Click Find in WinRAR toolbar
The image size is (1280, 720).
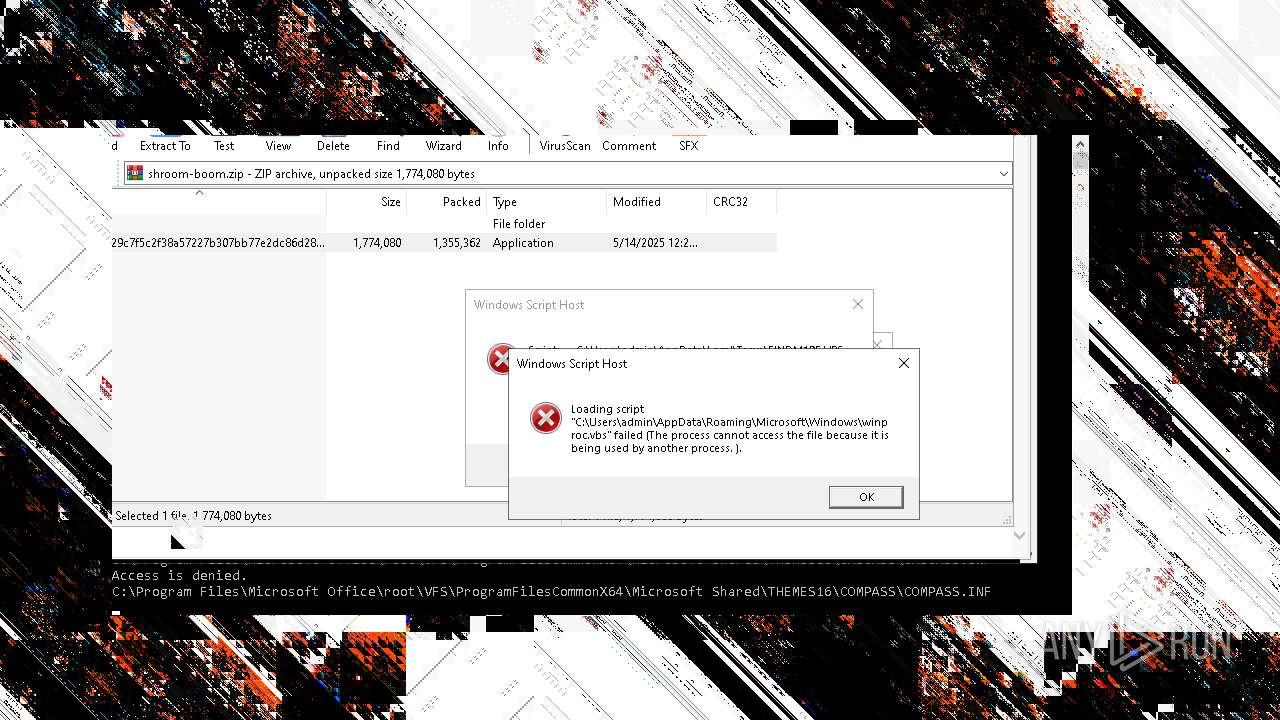[x=388, y=146]
